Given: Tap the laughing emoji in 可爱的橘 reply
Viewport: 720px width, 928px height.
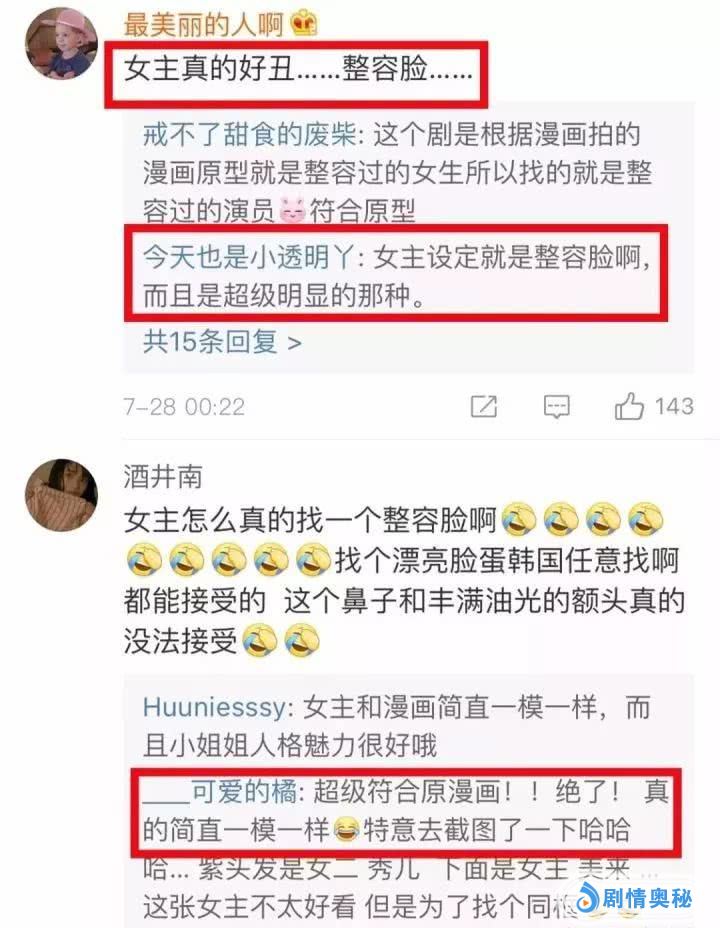Looking at the screenshot, I should 347,830.
